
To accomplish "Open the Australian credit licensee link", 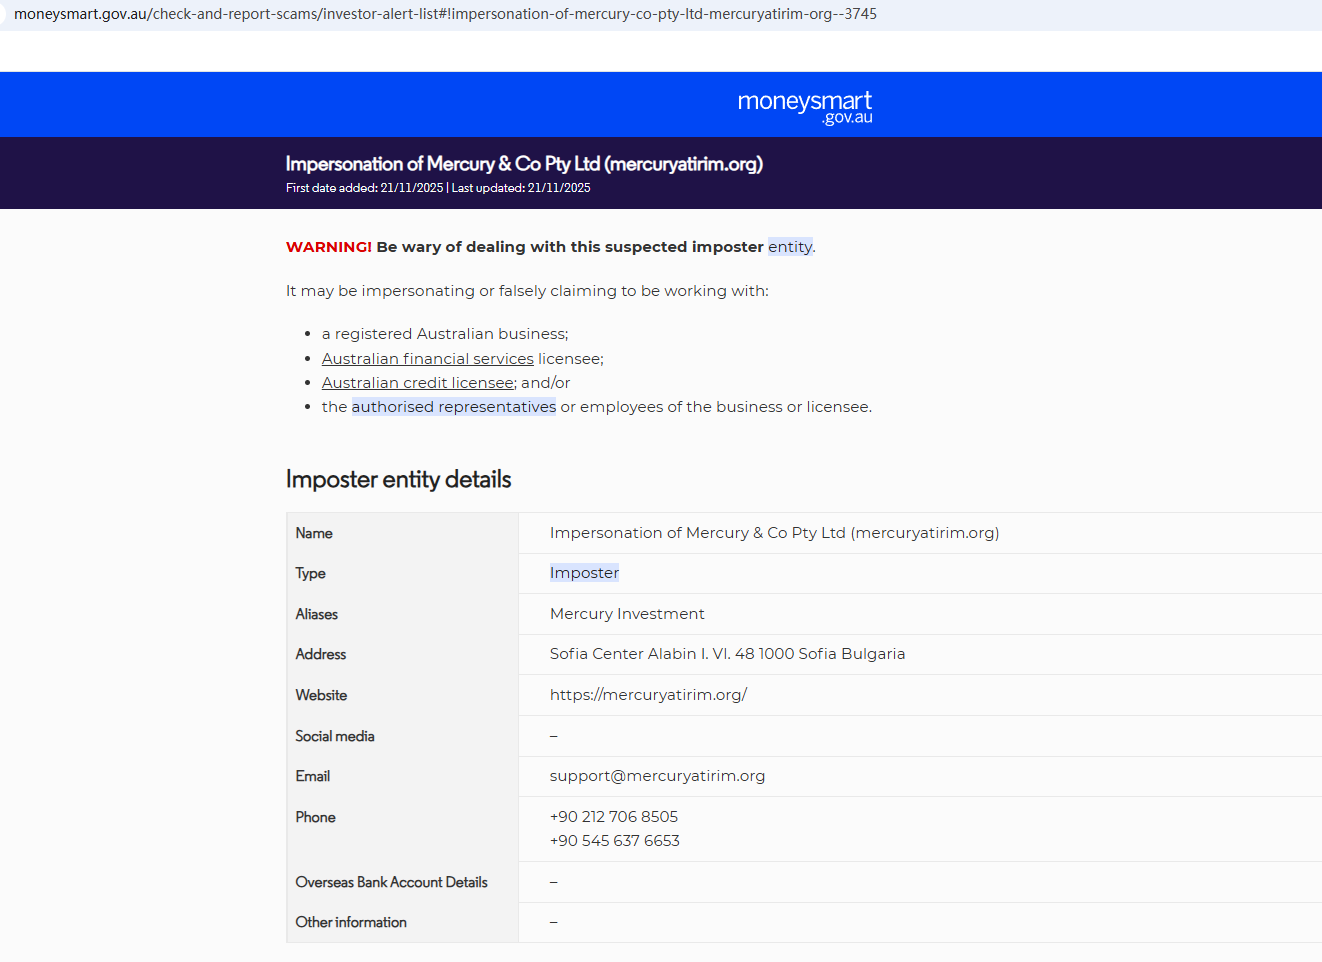I will 419,383.
